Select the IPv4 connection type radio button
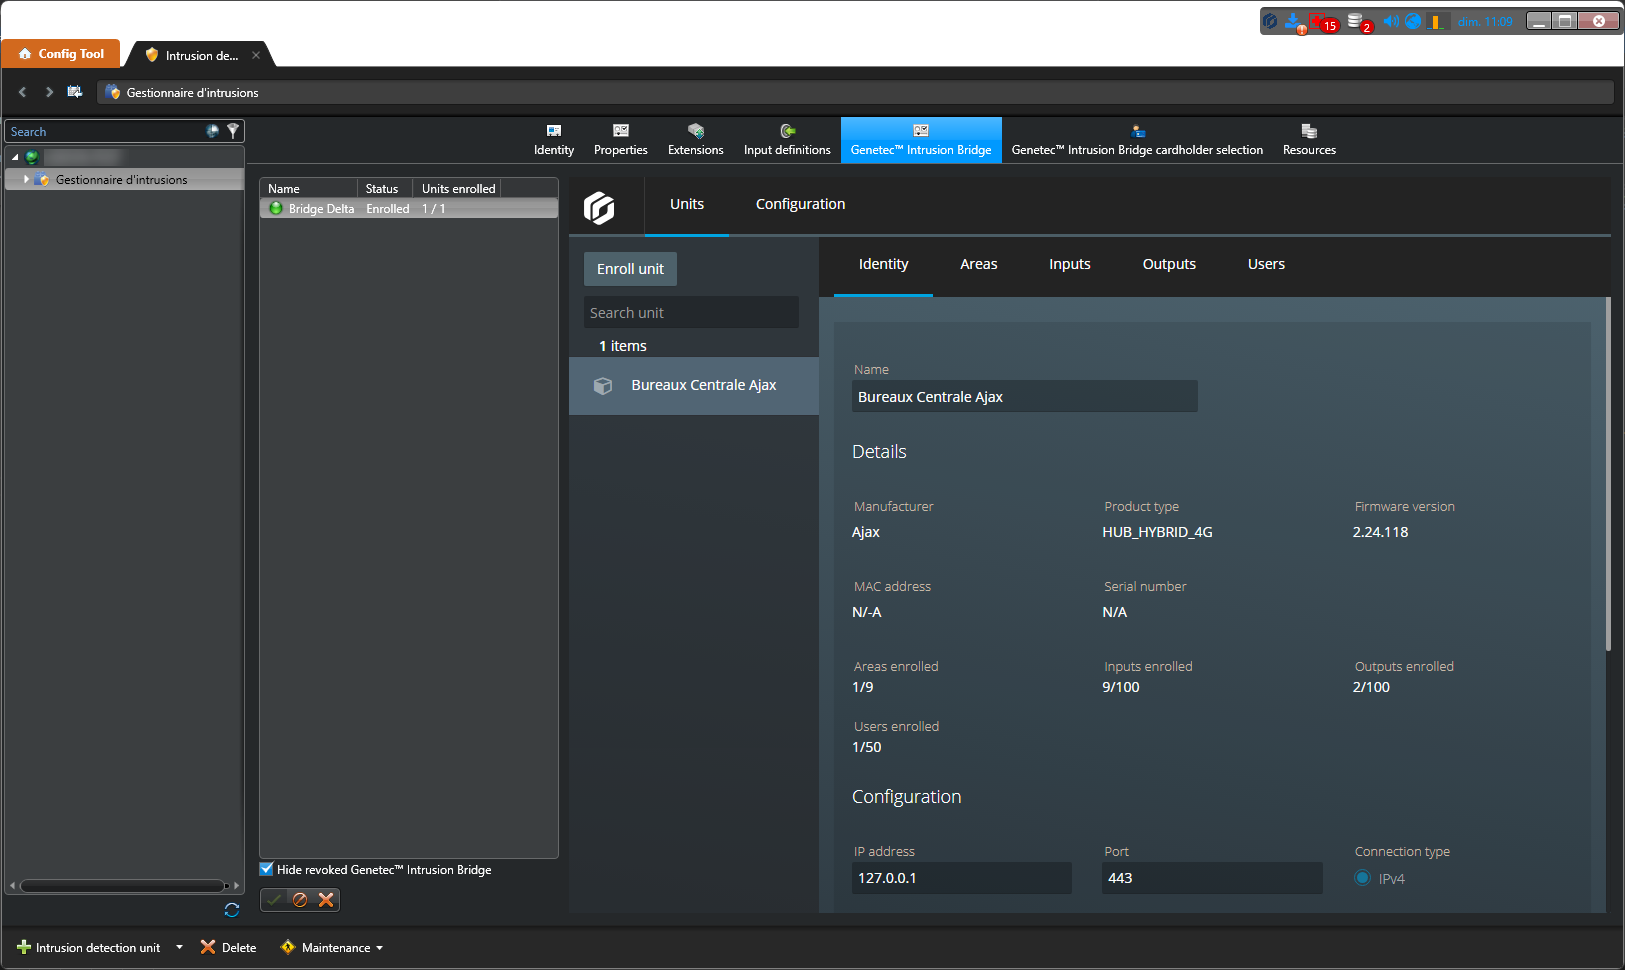The height and width of the screenshot is (970, 1625). click(1362, 879)
